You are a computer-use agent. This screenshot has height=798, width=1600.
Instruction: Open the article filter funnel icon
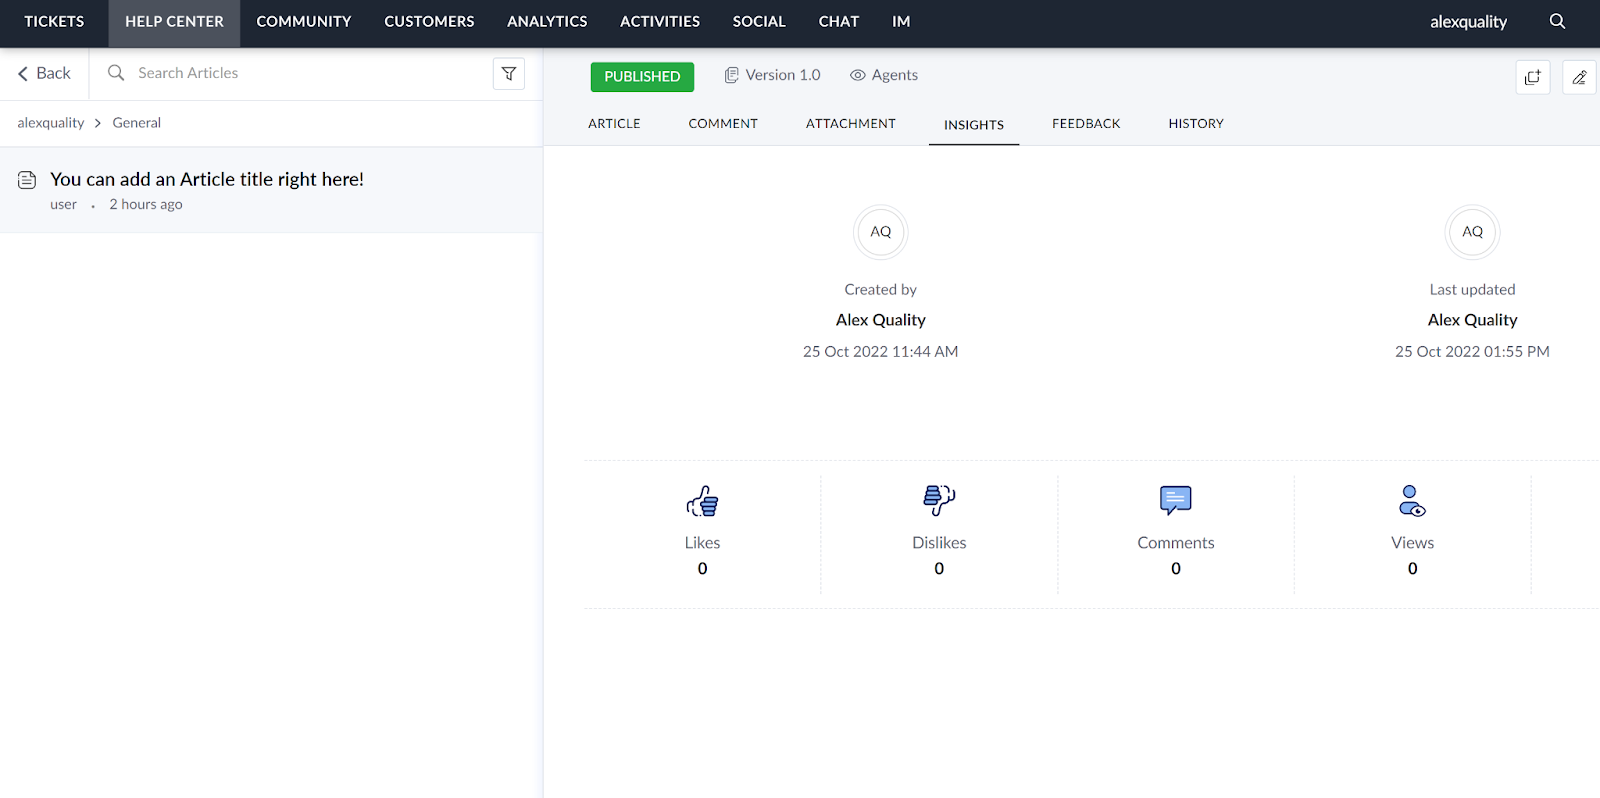pyautogui.click(x=509, y=73)
